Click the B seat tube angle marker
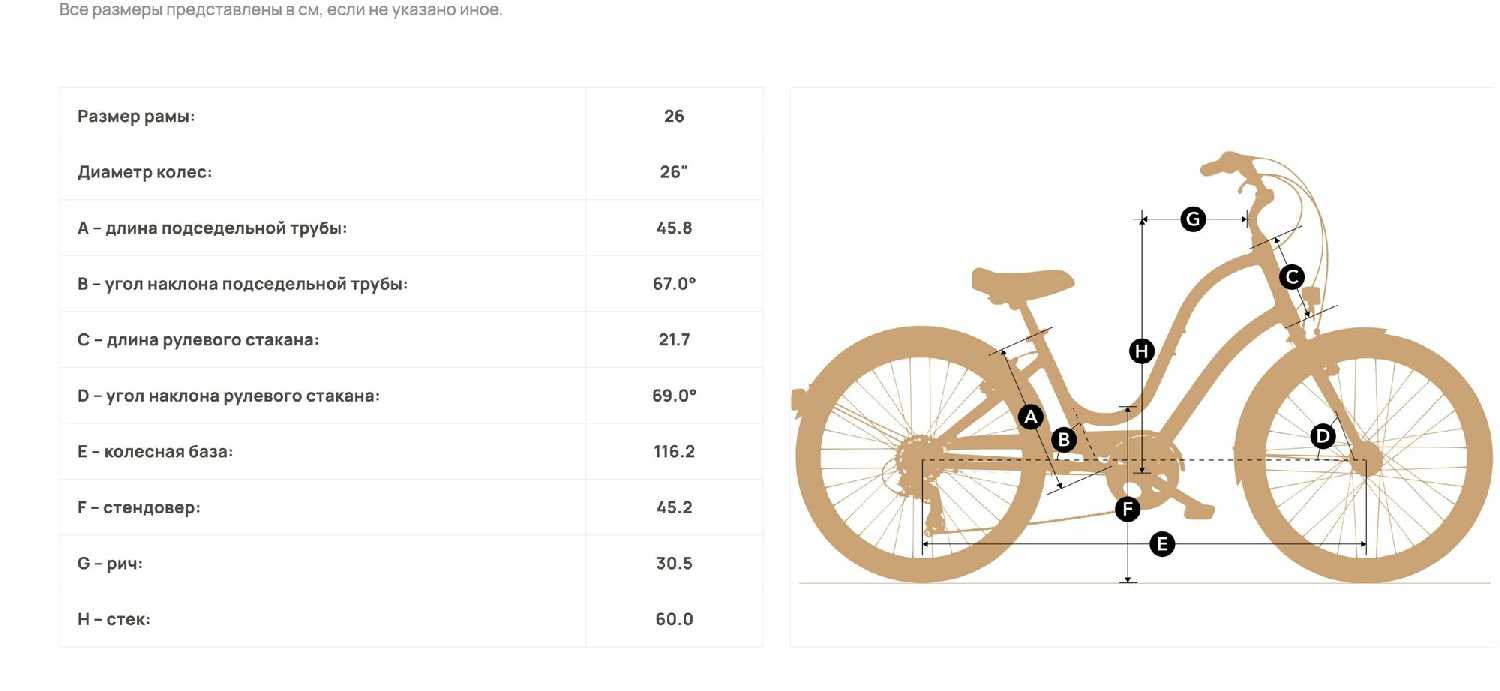 1064,439
